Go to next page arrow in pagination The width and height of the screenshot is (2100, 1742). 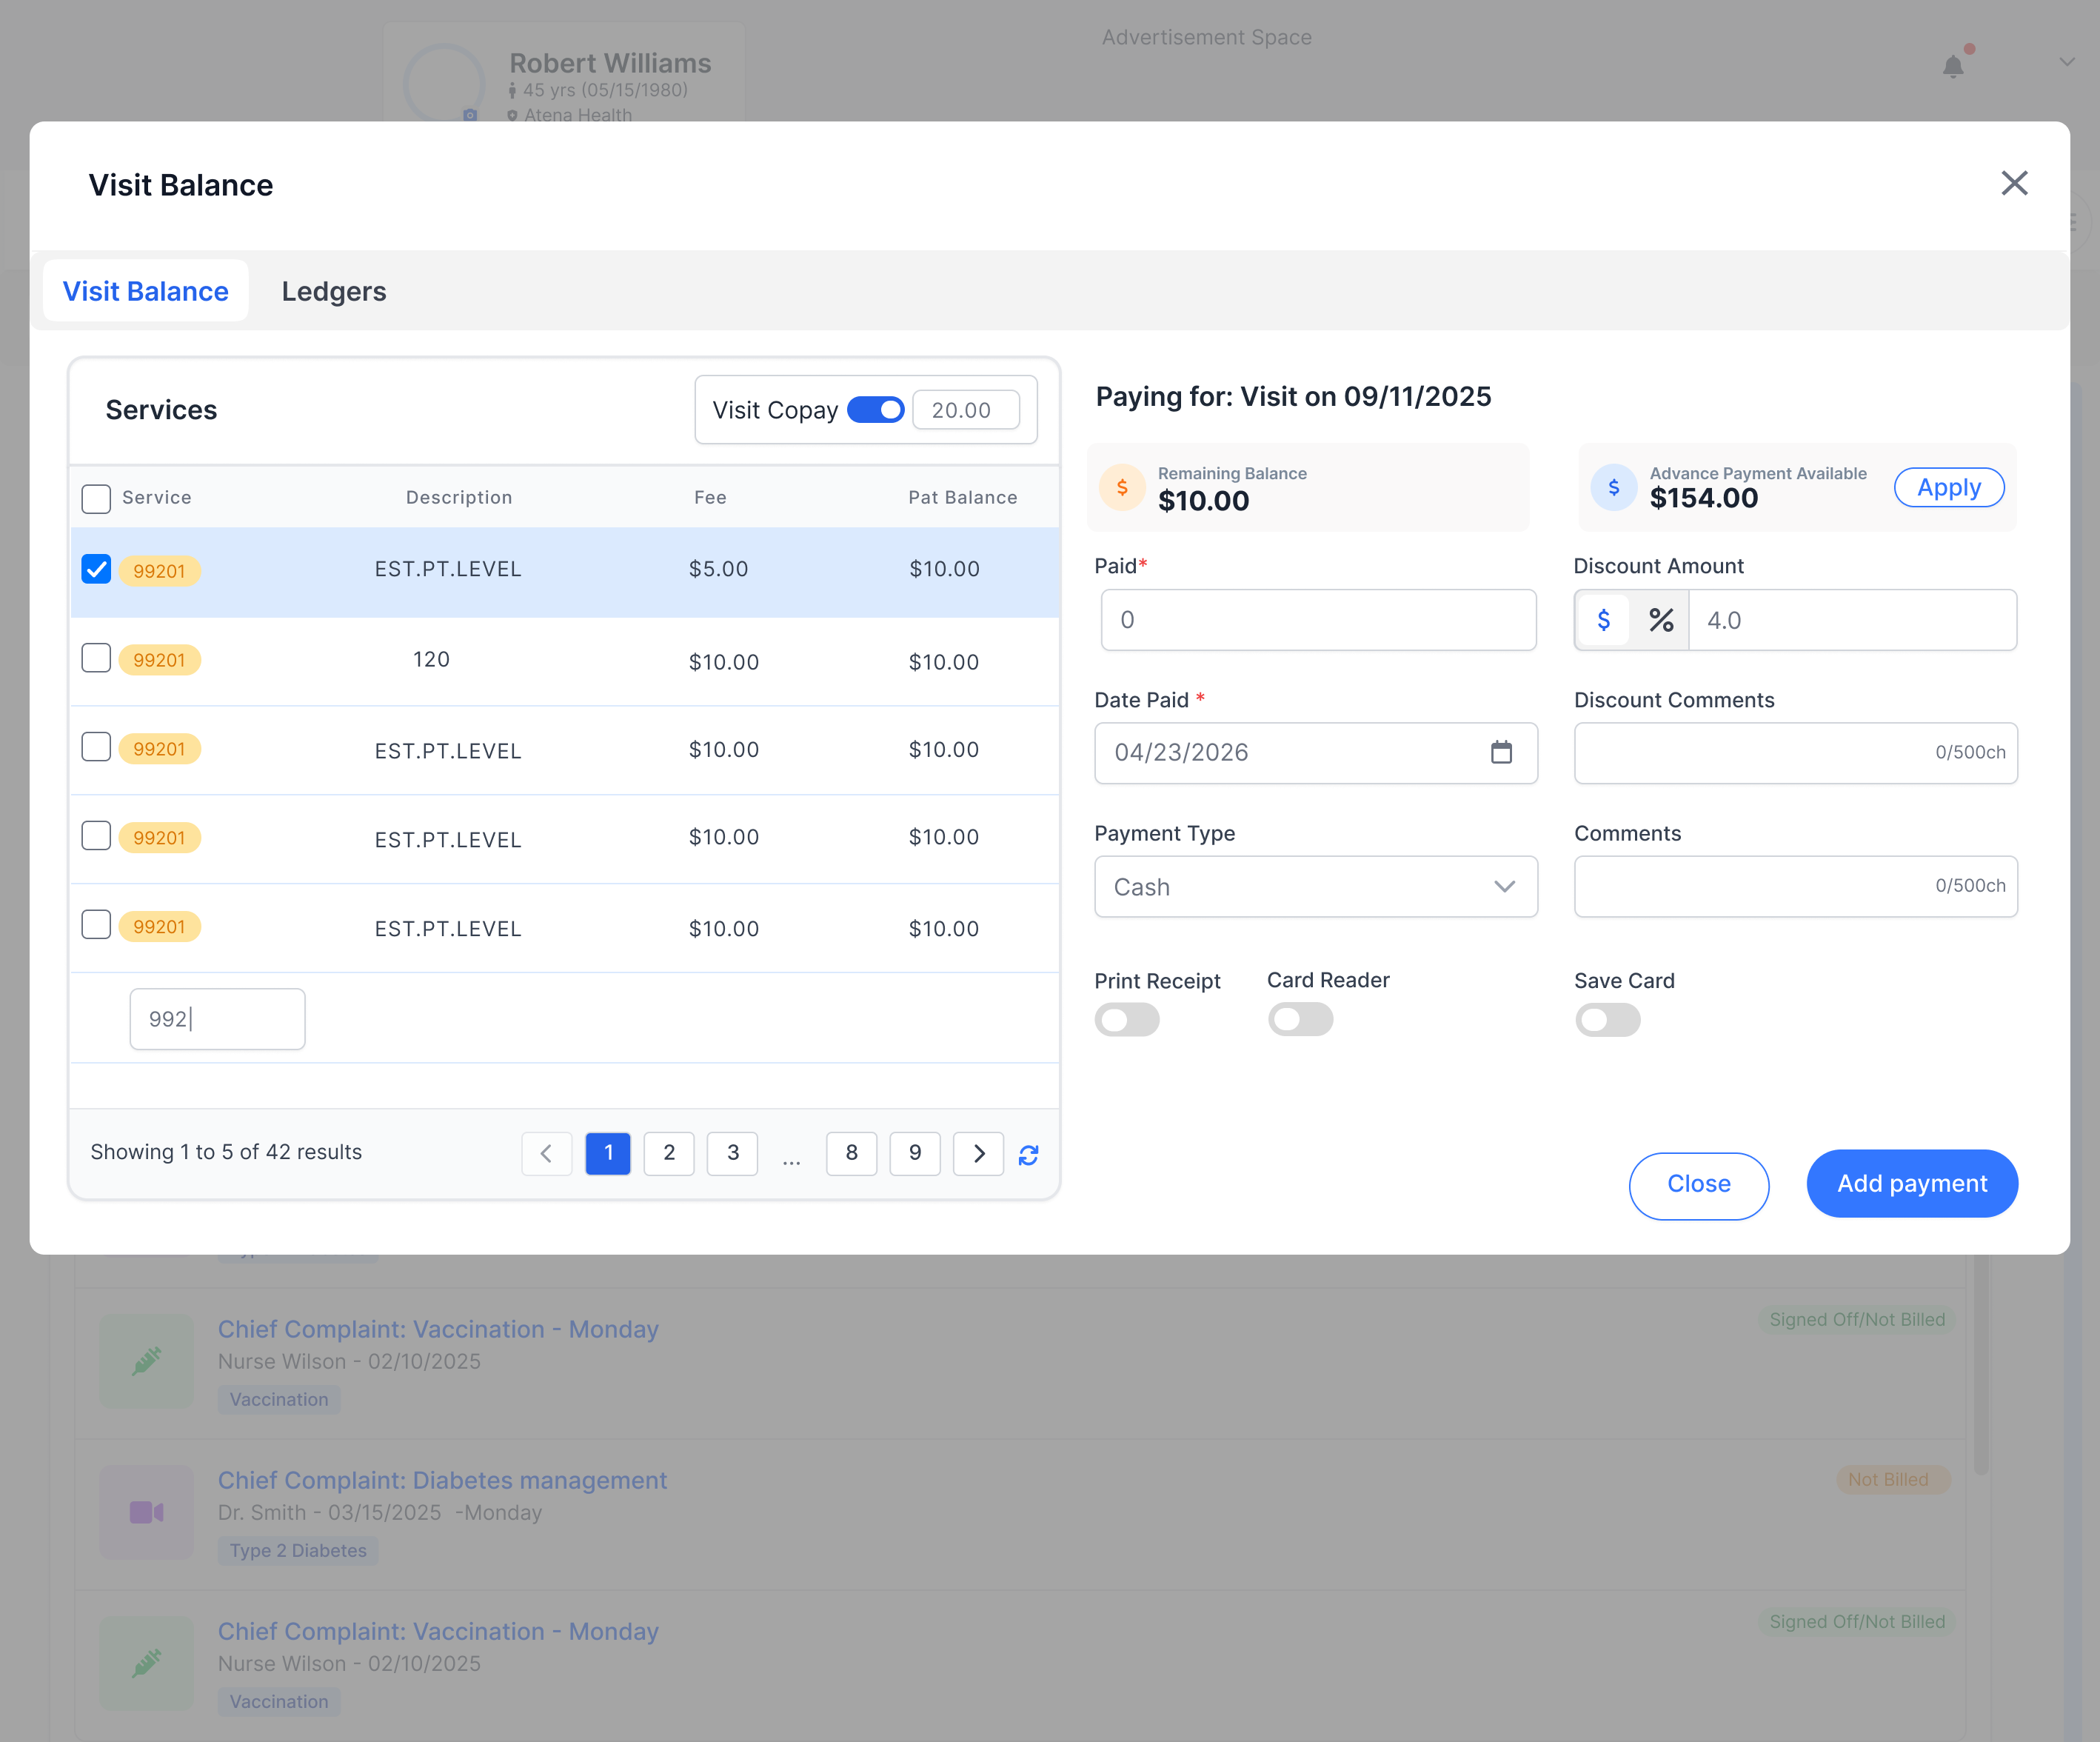[x=979, y=1153]
